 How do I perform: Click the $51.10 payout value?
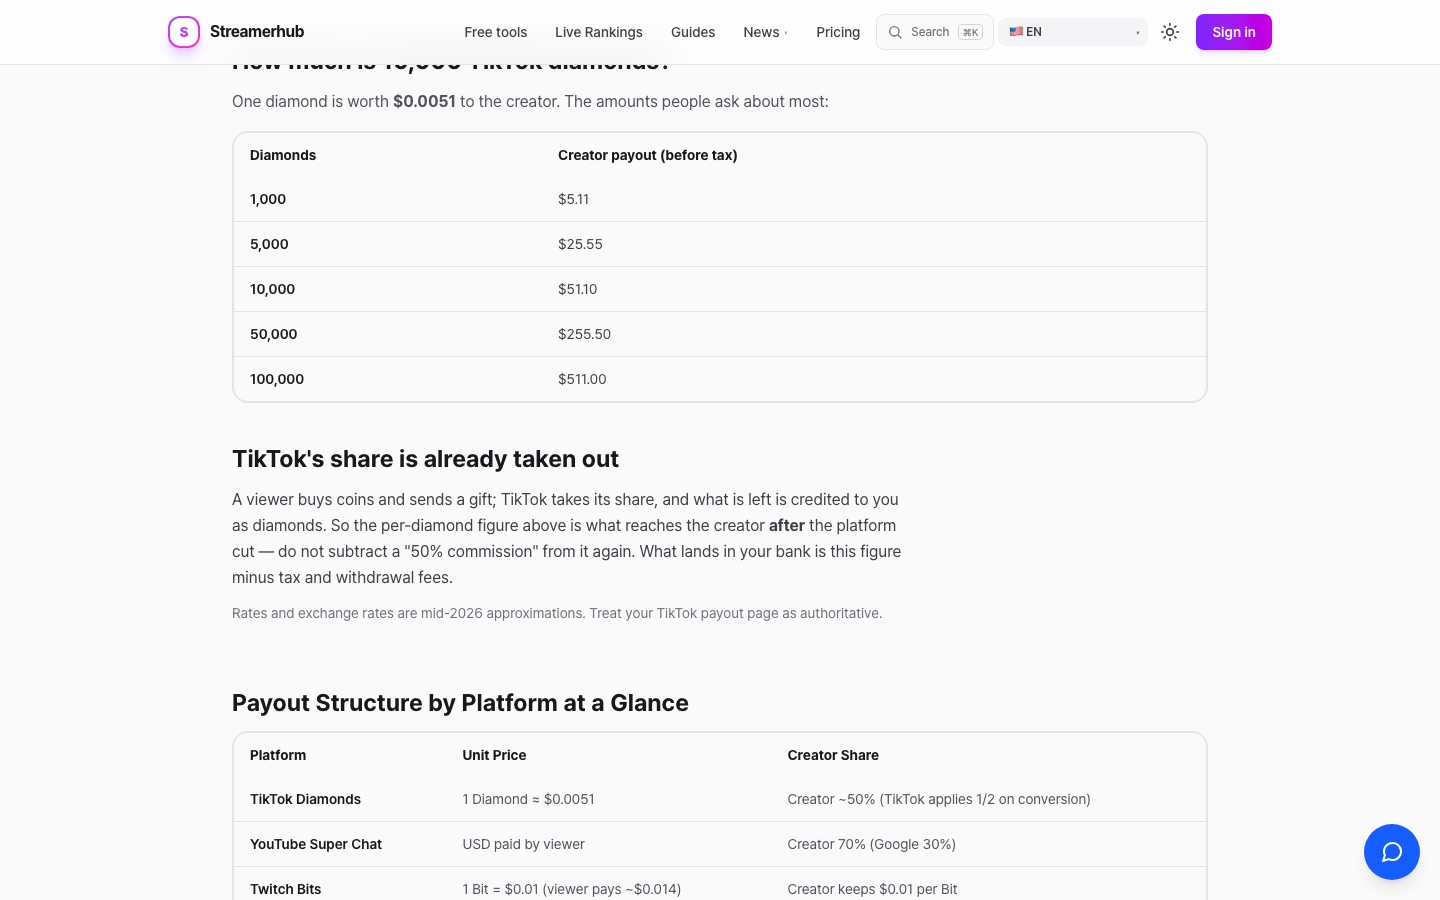pos(577,289)
